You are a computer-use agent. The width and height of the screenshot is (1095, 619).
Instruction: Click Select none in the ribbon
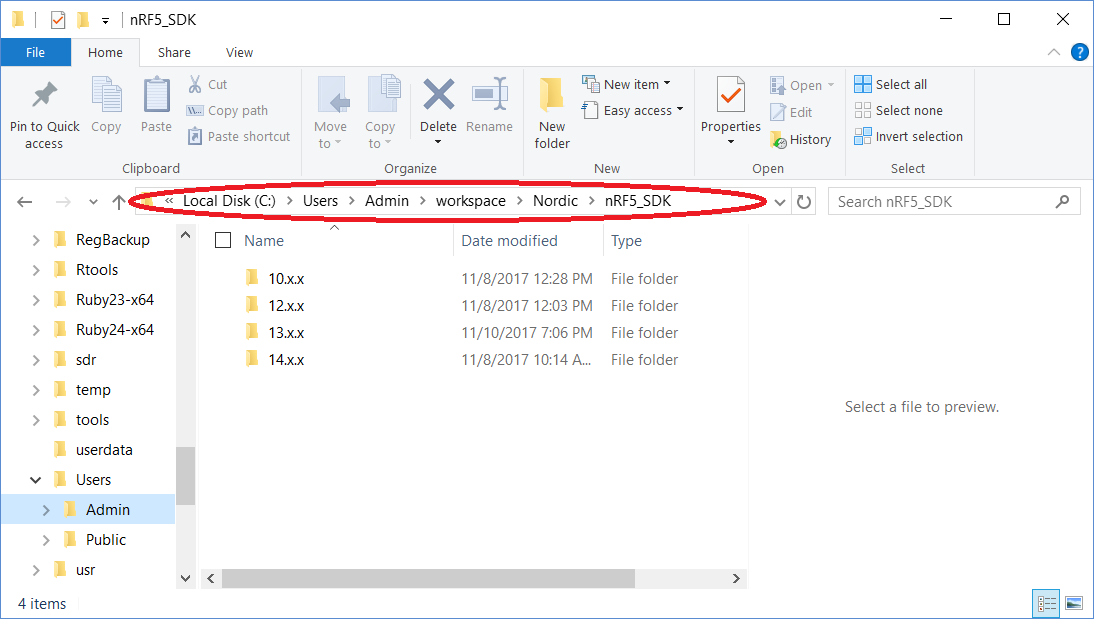[x=899, y=110]
